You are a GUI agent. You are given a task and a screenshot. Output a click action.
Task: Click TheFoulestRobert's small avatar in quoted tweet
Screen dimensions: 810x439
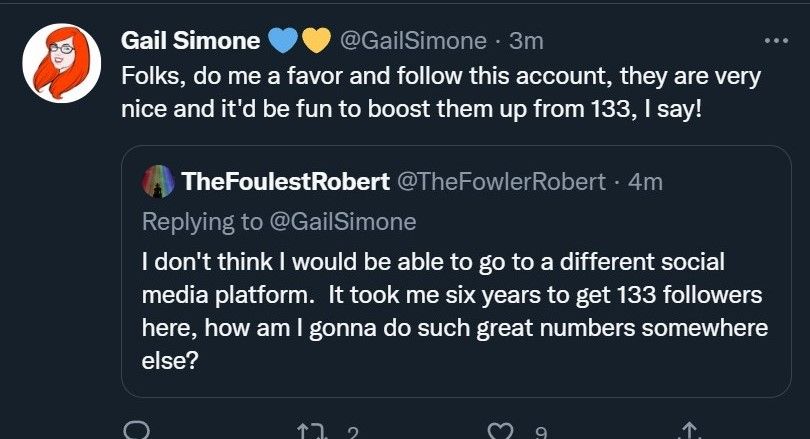(x=160, y=181)
